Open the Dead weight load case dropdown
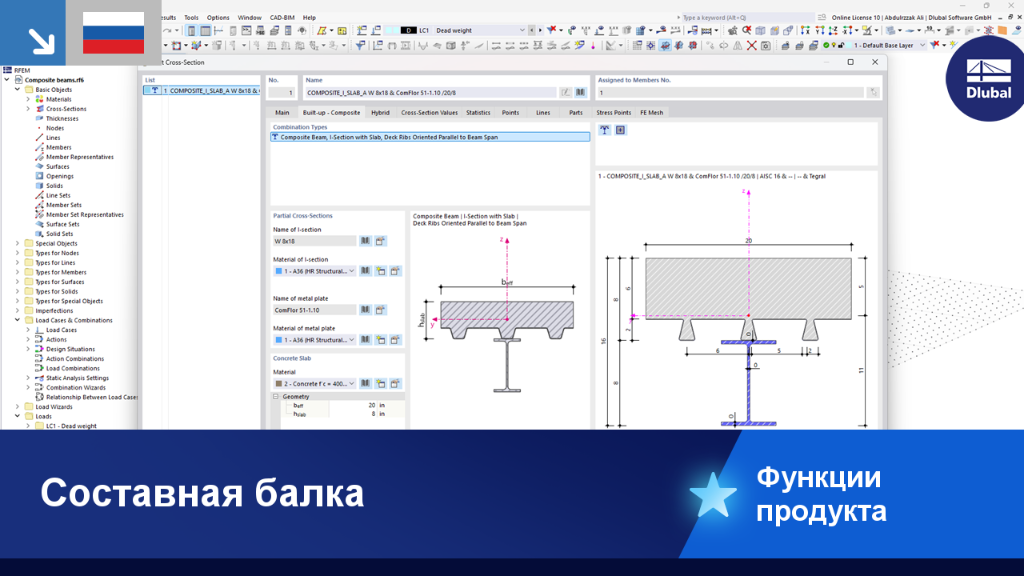Screen dimensions: 1024x576 [522, 30]
